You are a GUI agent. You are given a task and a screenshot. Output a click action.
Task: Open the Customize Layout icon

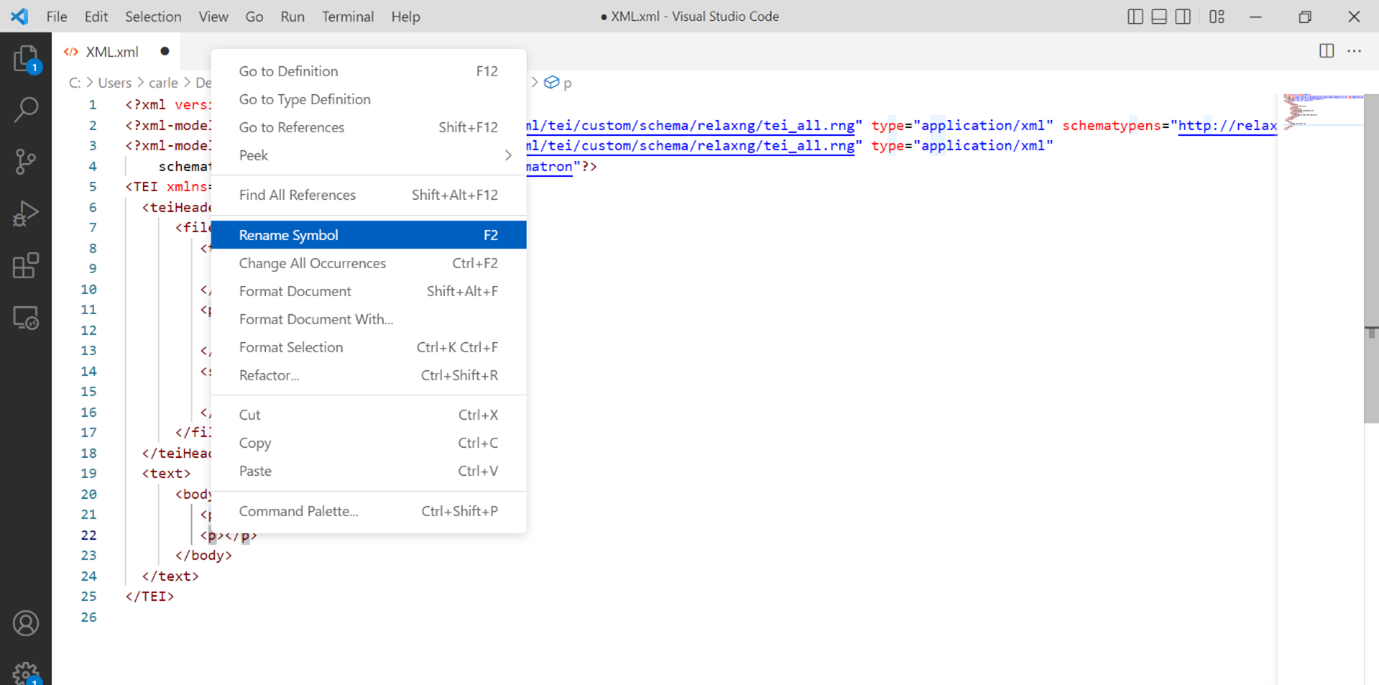(x=1217, y=16)
